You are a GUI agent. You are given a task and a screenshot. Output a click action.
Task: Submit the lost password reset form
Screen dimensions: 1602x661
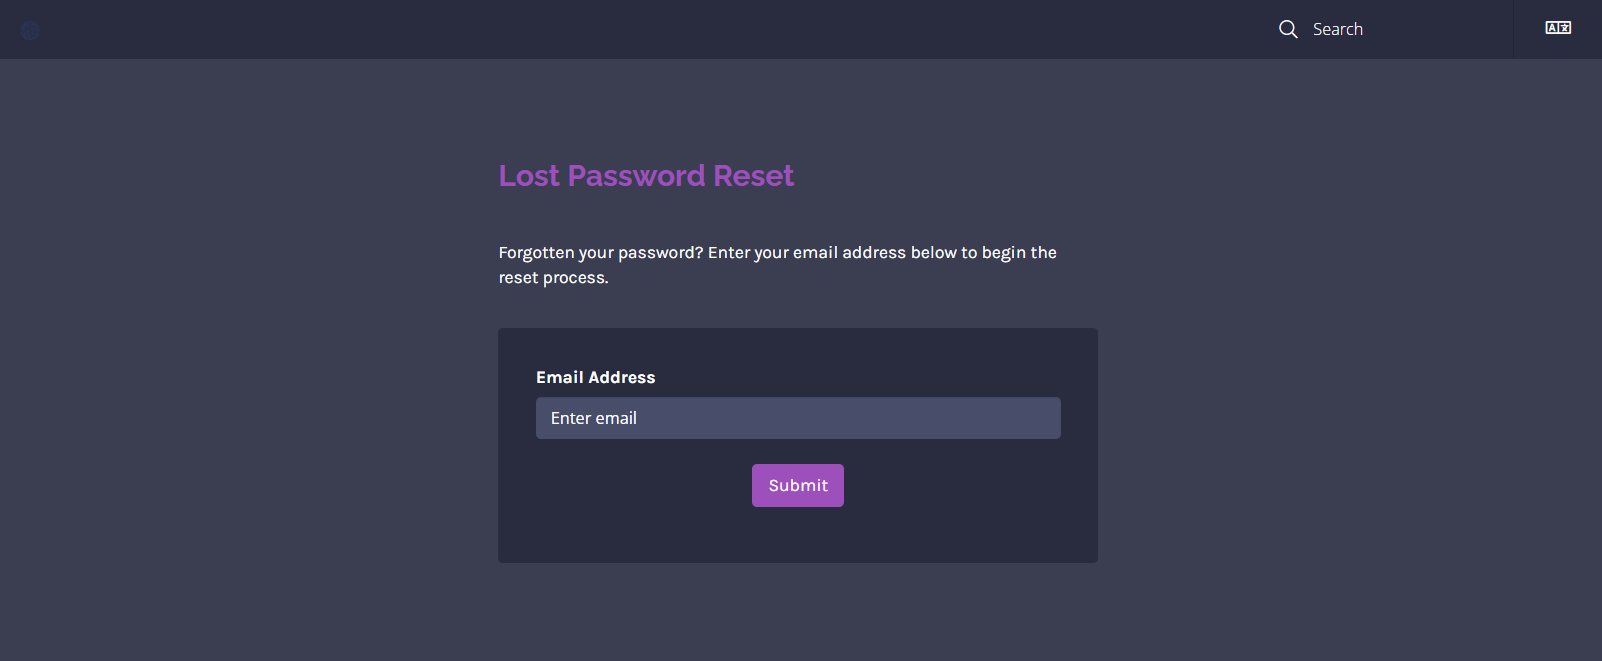798,485
